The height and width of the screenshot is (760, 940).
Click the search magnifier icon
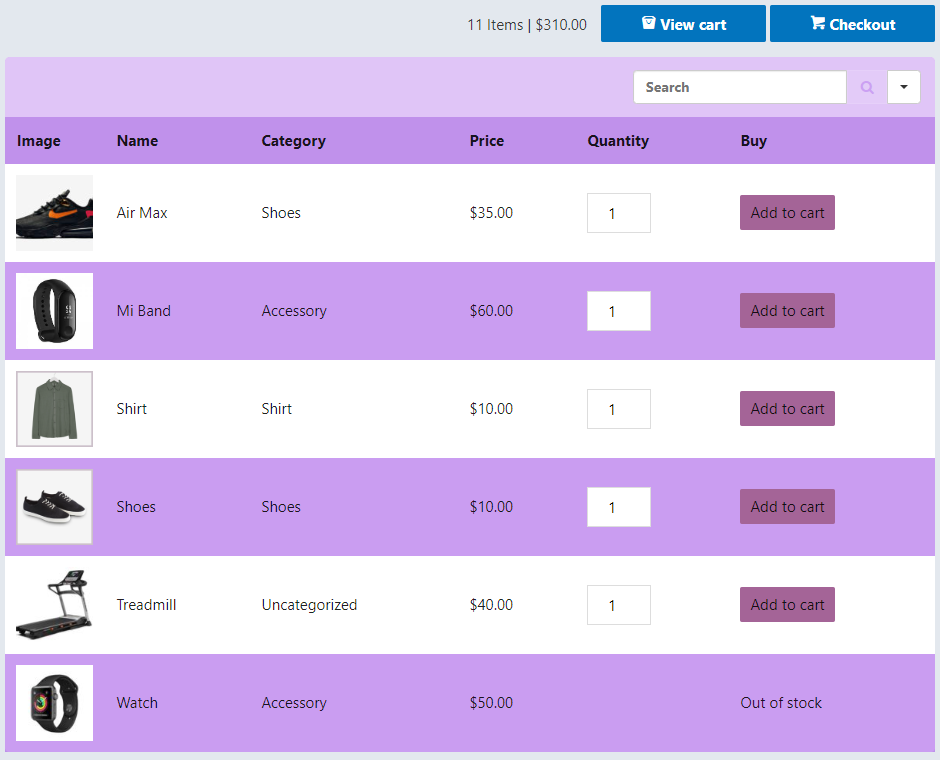(866, 87)
